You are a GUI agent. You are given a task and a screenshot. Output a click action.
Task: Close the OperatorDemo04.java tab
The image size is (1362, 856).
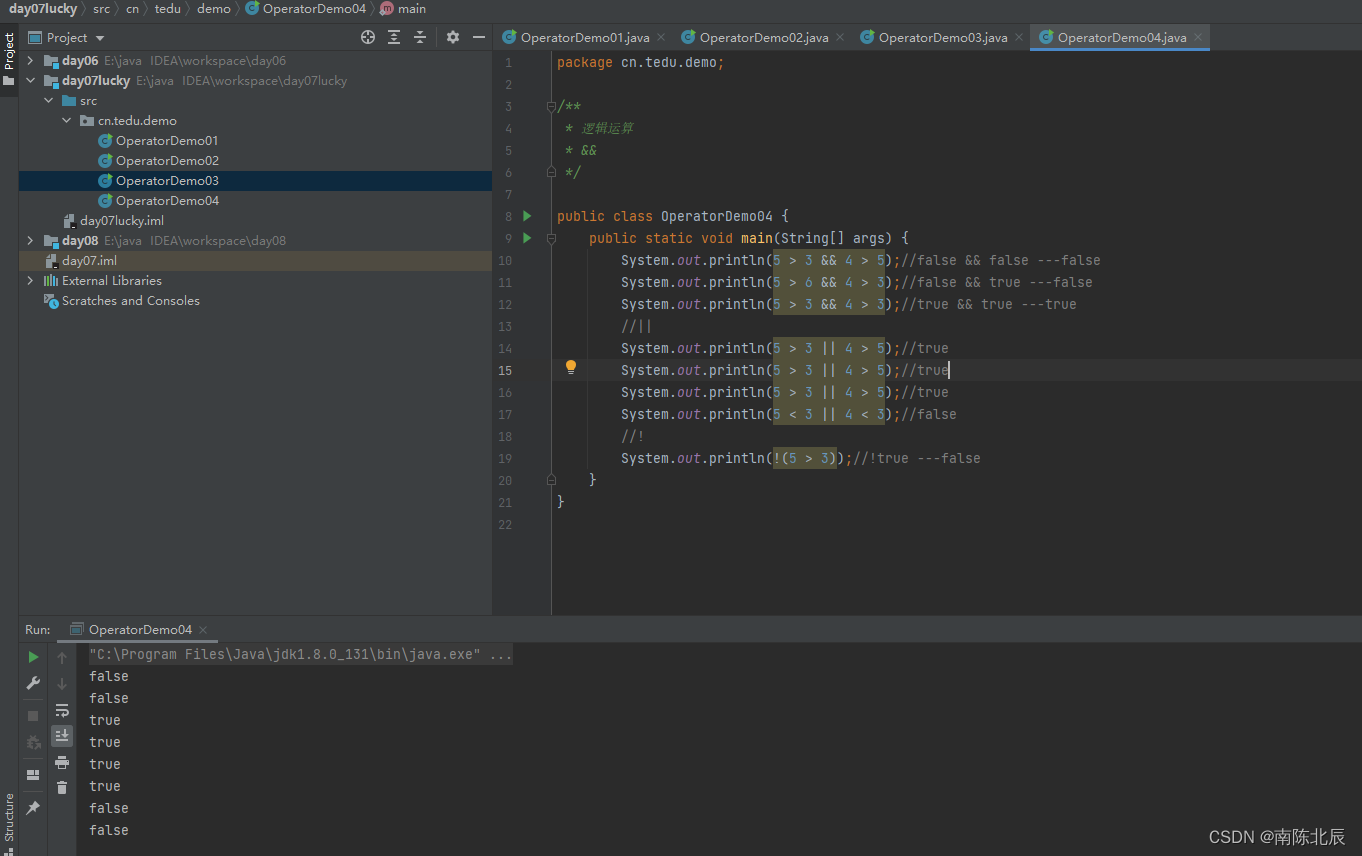[x=1198, y=38]
